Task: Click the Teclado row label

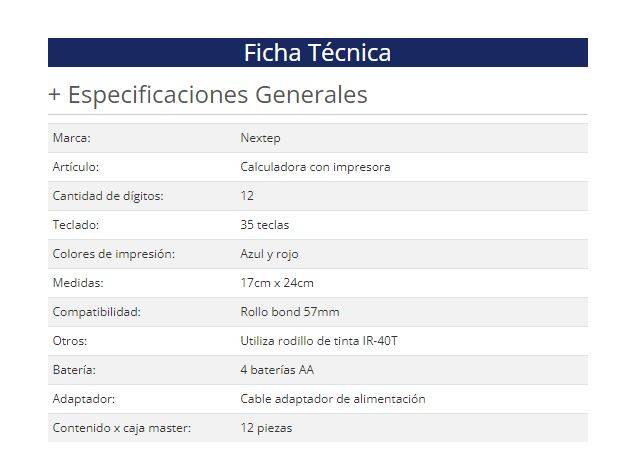Action: point(76,225)
